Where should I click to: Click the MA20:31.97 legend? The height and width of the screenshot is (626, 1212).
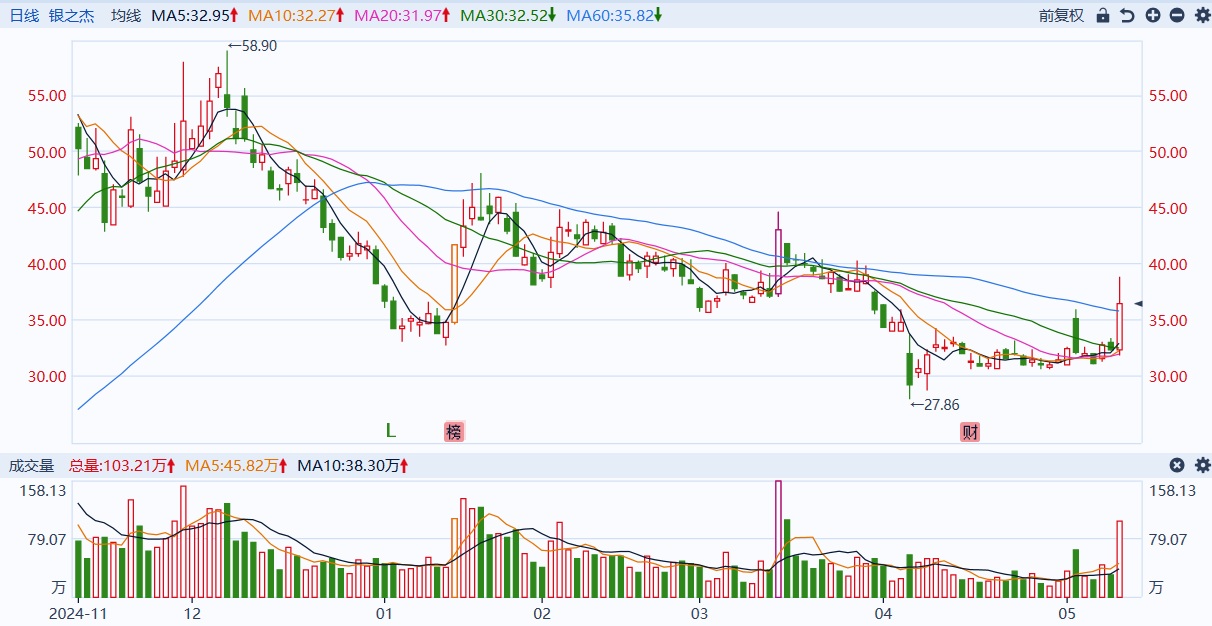coord(403,15)
